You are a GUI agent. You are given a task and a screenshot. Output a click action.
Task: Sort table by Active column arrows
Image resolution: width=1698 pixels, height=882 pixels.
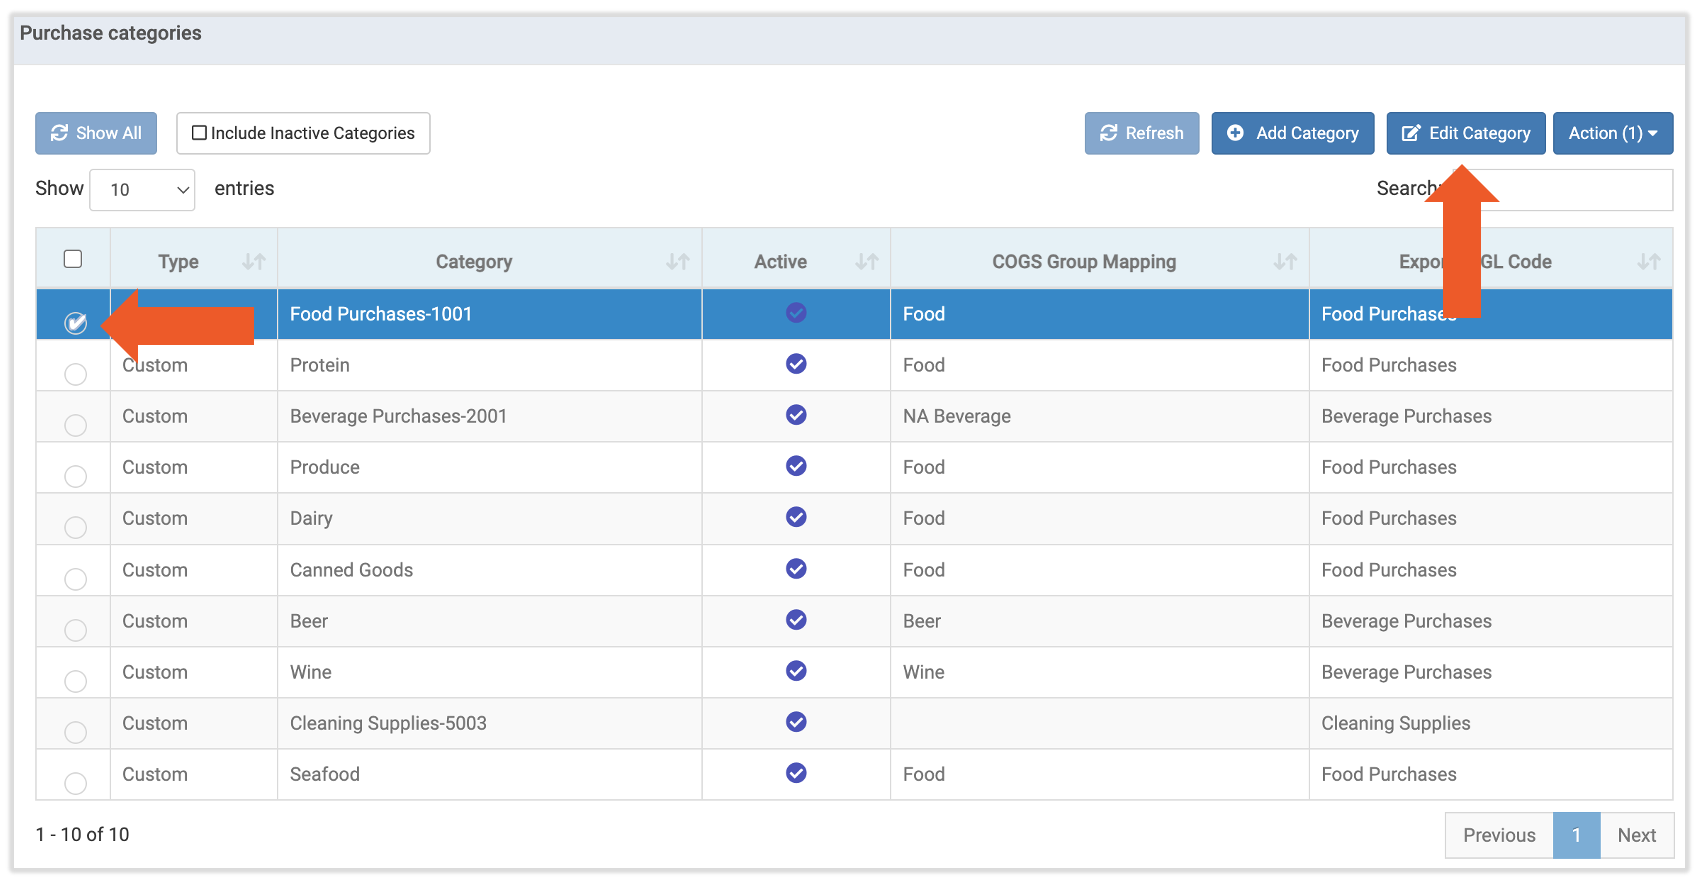[866, 262]
